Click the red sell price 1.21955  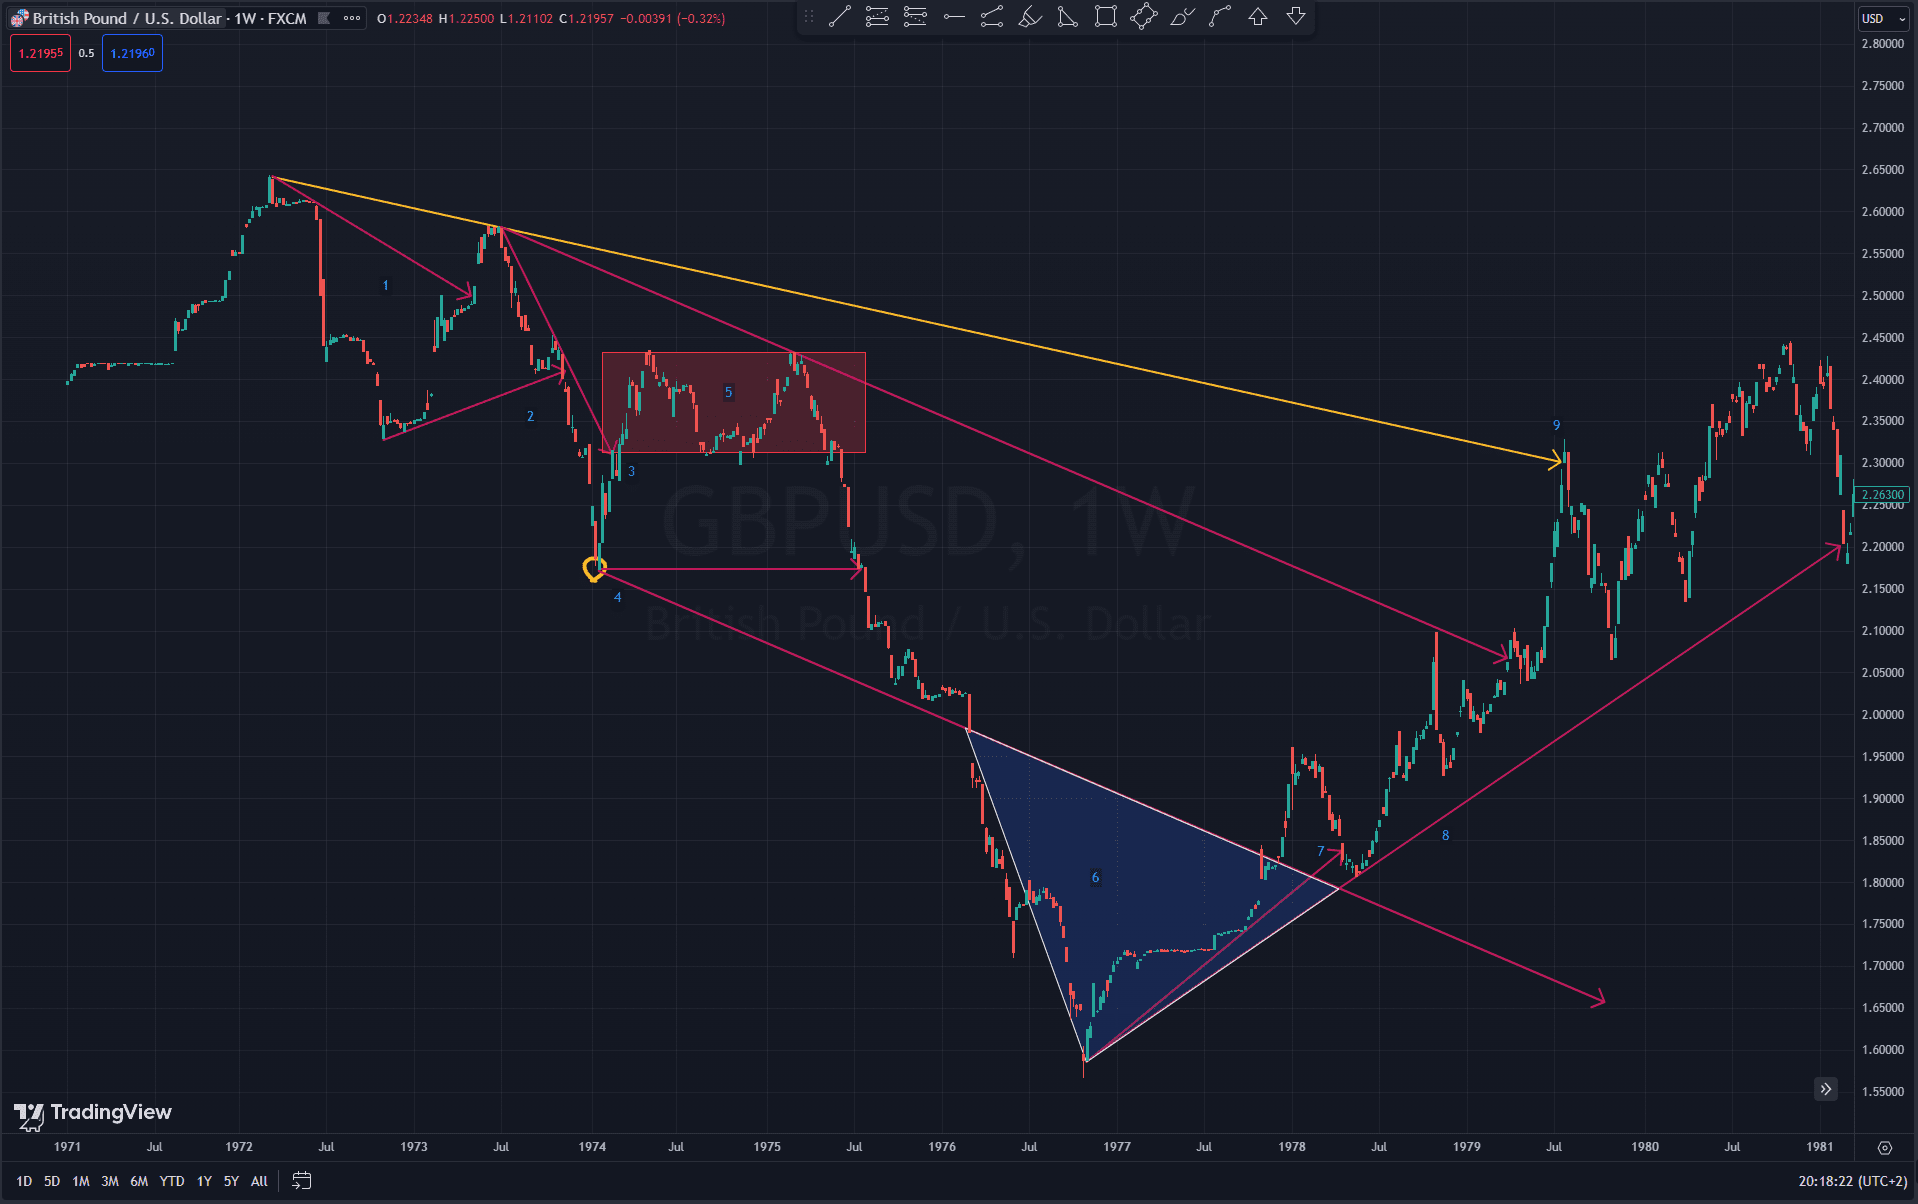pyautogui.click(x=40, y=53)
